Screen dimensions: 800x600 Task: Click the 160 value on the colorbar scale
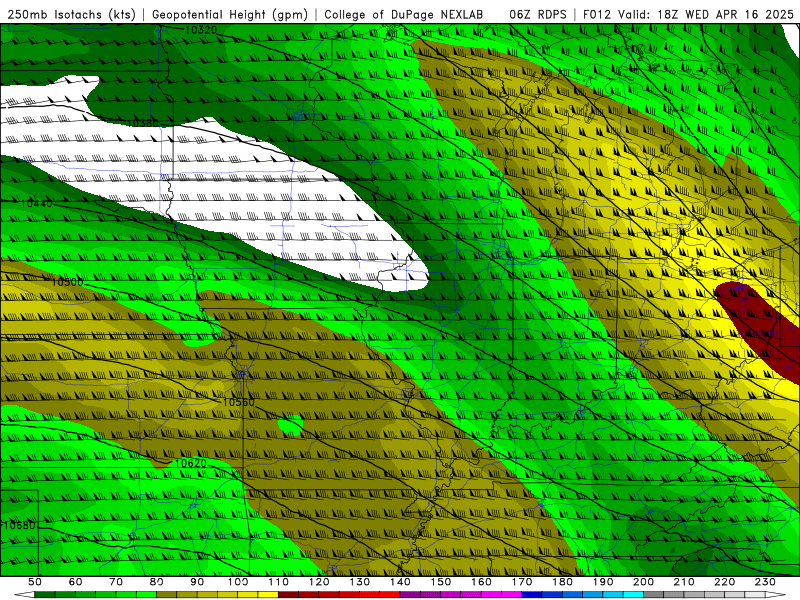tap(481, 582)
